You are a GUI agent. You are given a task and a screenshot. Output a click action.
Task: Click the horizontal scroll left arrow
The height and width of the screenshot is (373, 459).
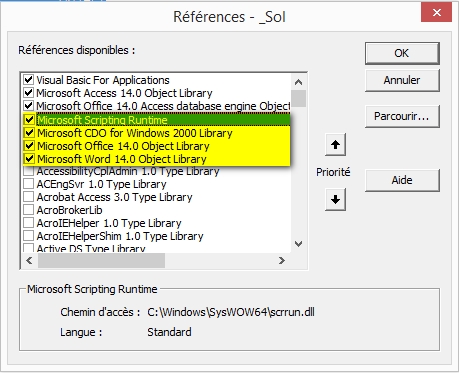[x=29, y=260]
